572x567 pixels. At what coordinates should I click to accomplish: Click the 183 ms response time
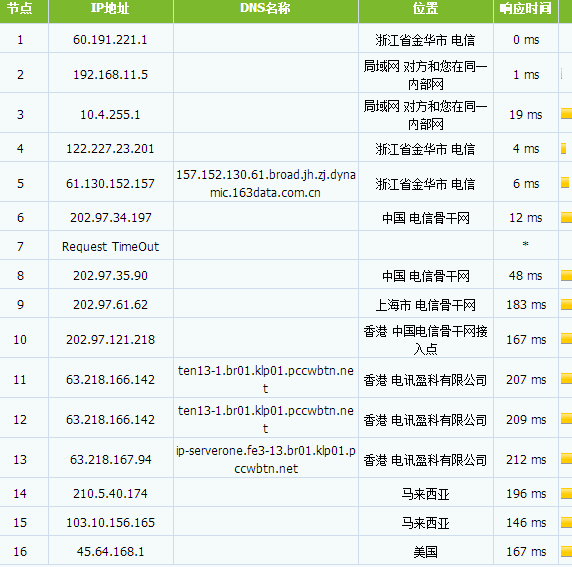(526, 305)
